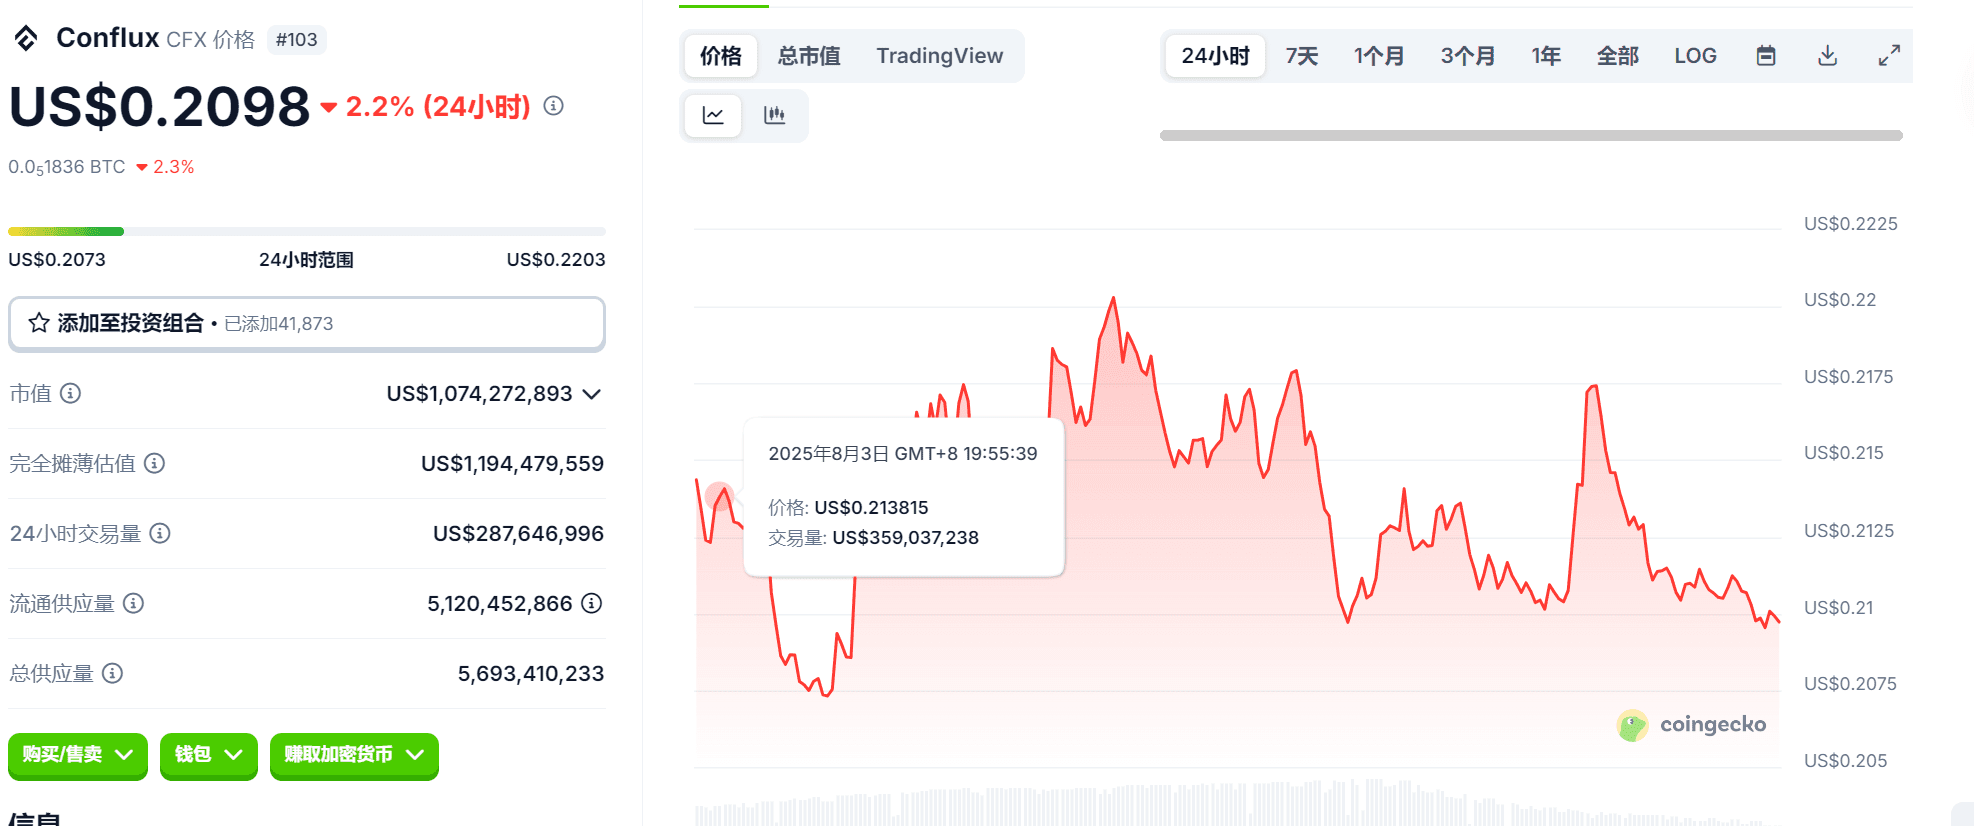Expand the 市值 value dropdown chevron
Screen dimensions: 1974x826
coord(592,394)
